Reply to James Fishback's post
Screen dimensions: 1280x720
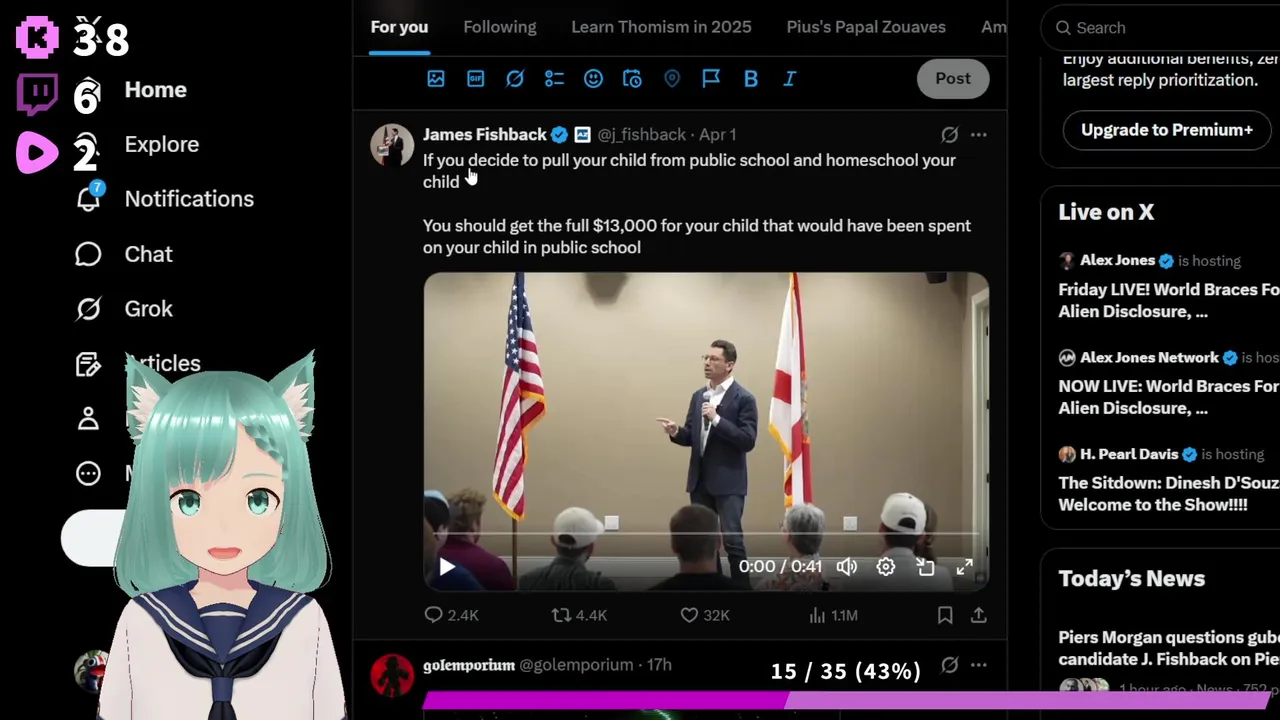pos(451,615)
